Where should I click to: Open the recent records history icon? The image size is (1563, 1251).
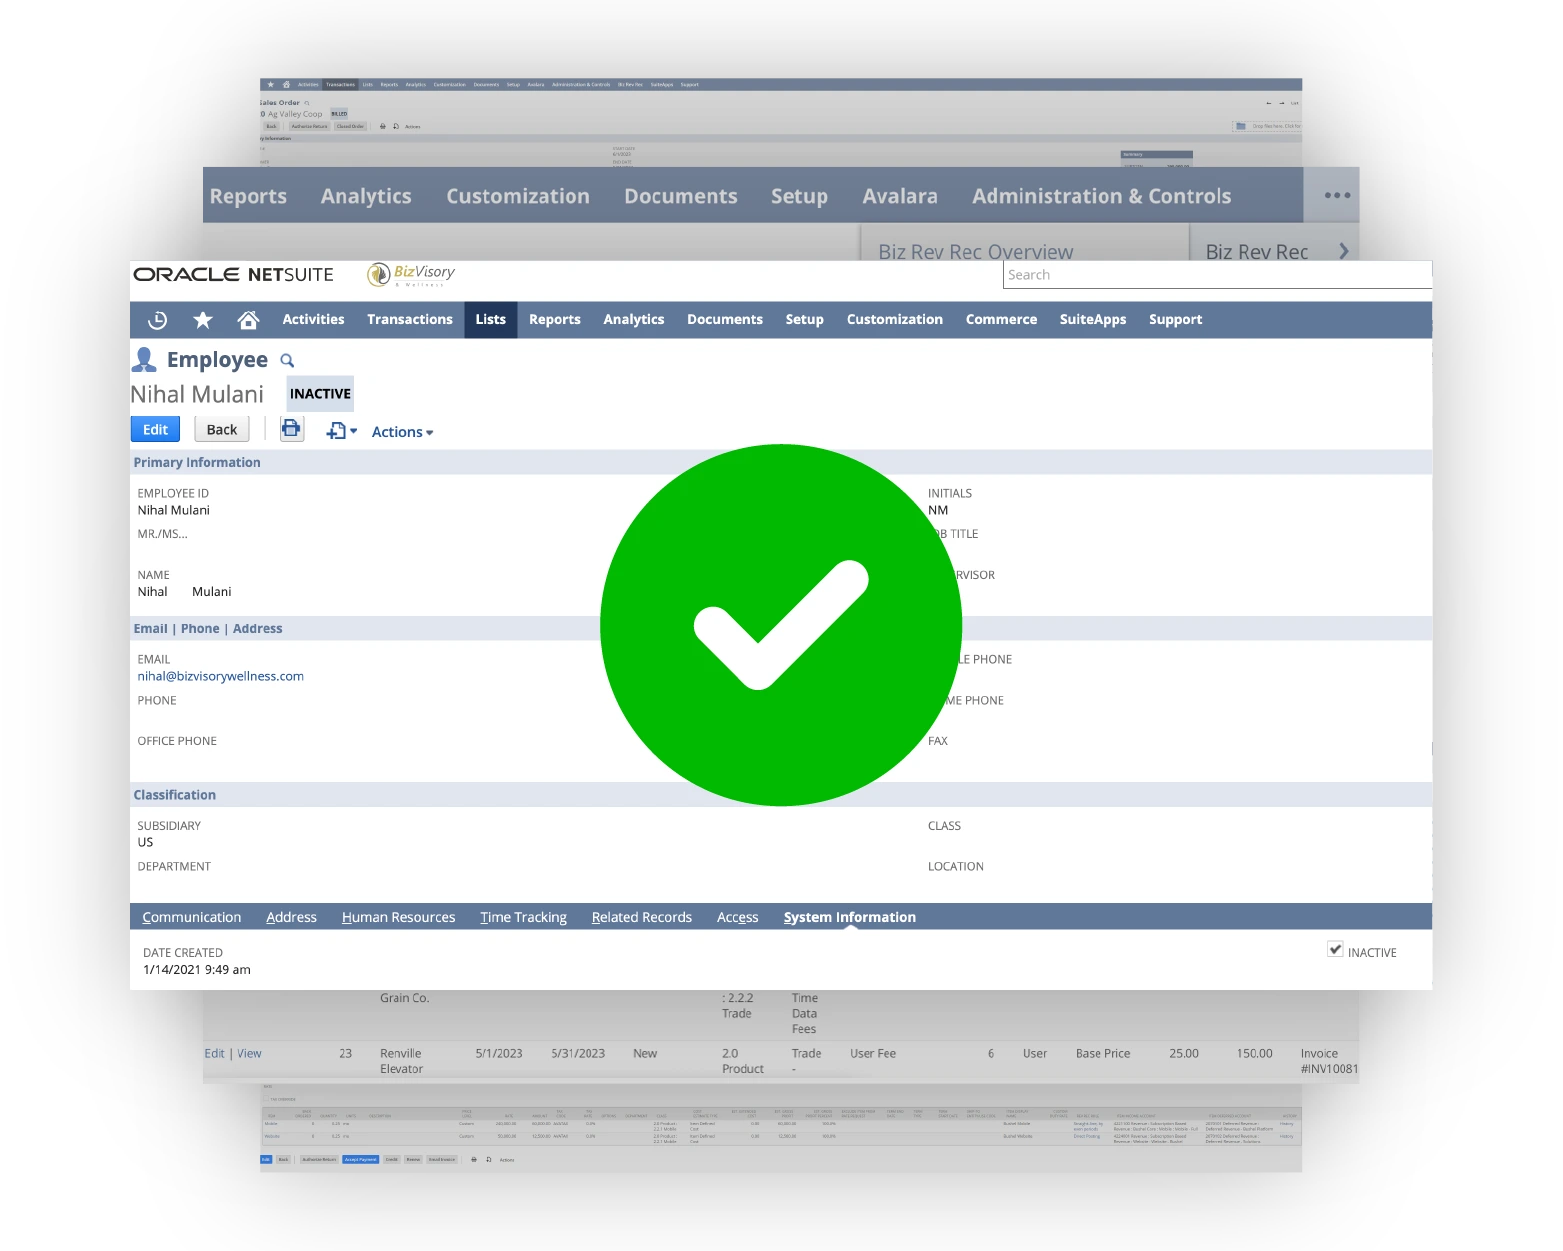(157, 320)
